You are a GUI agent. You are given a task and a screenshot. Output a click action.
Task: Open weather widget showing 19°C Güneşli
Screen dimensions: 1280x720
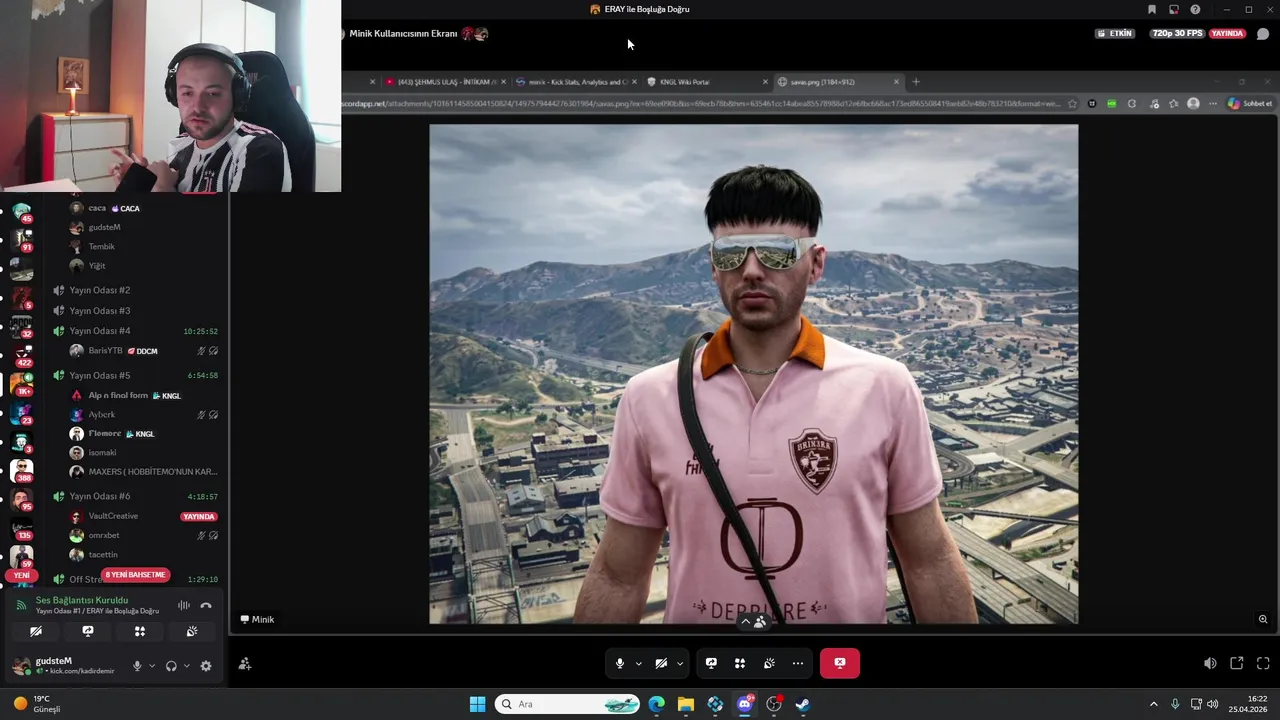click(36, 704)
